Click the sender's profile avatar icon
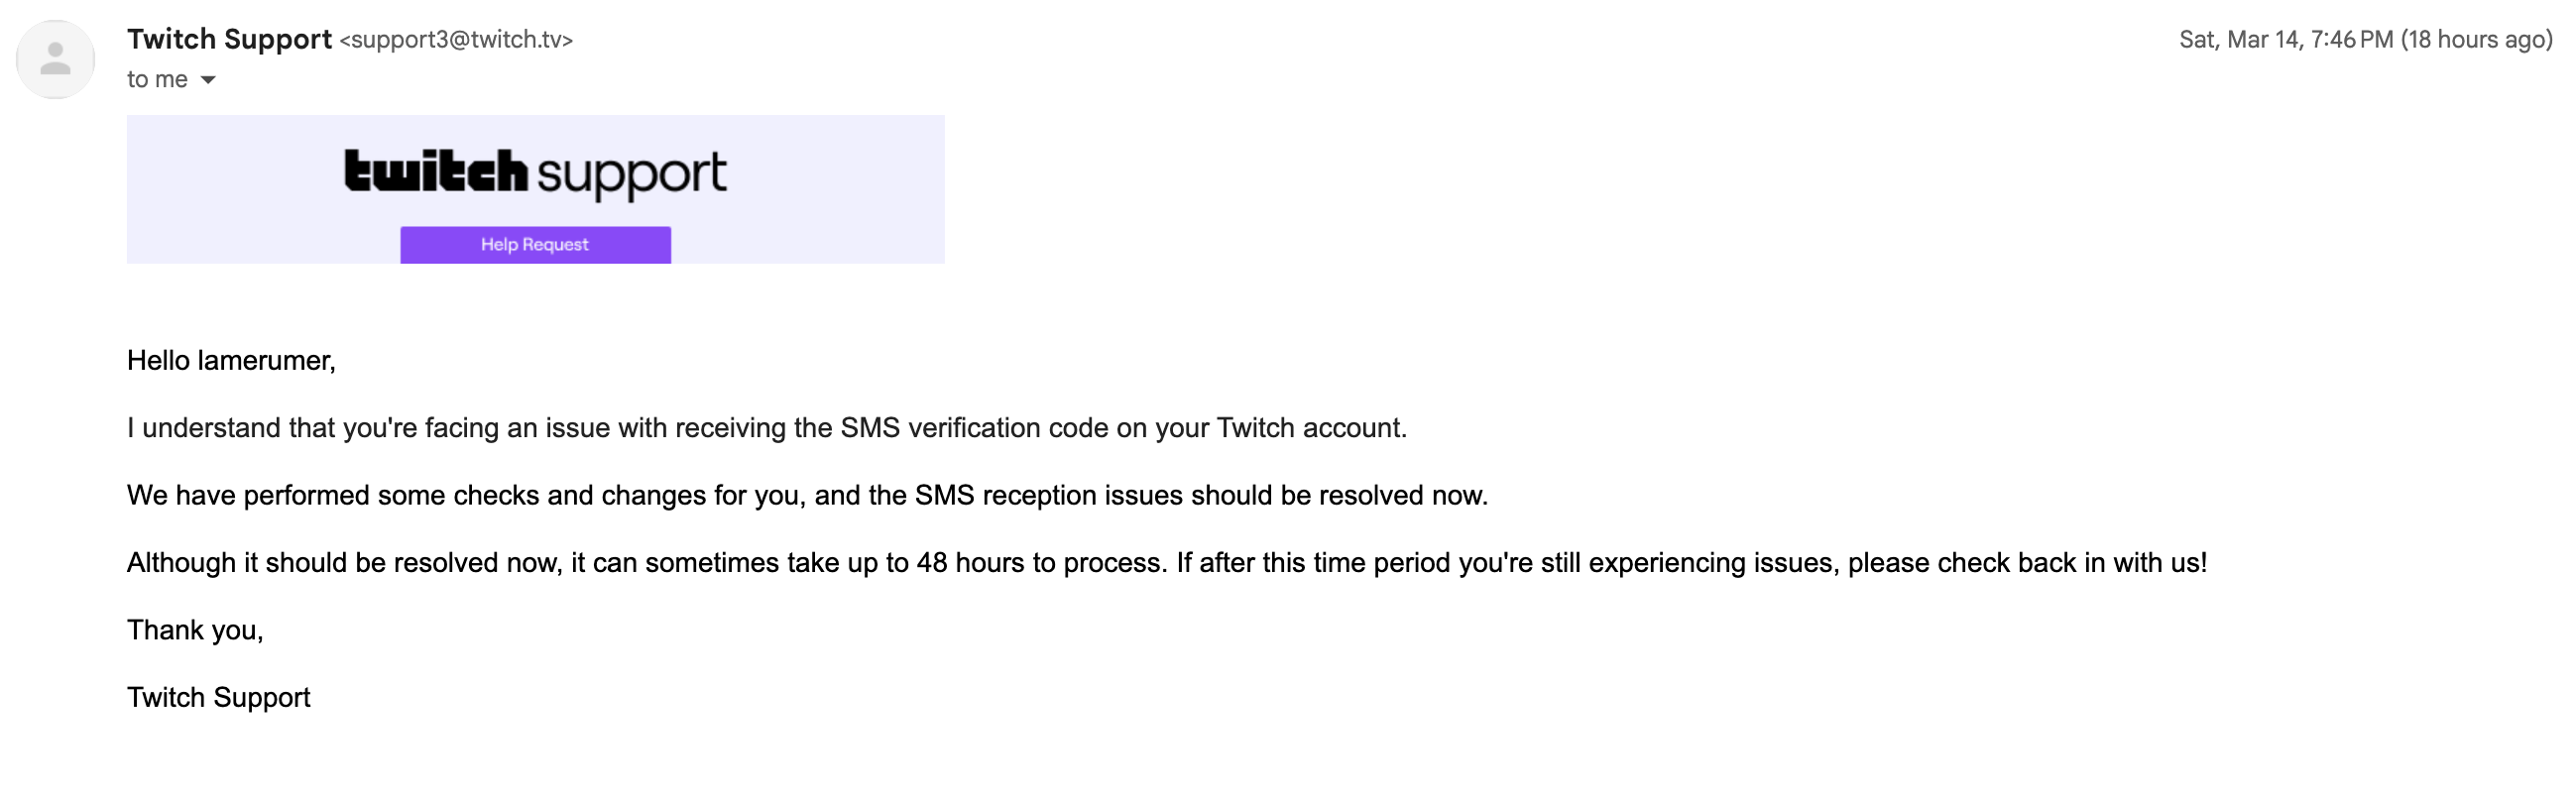The image size is (2576, 801). click(x=55, y=59)
